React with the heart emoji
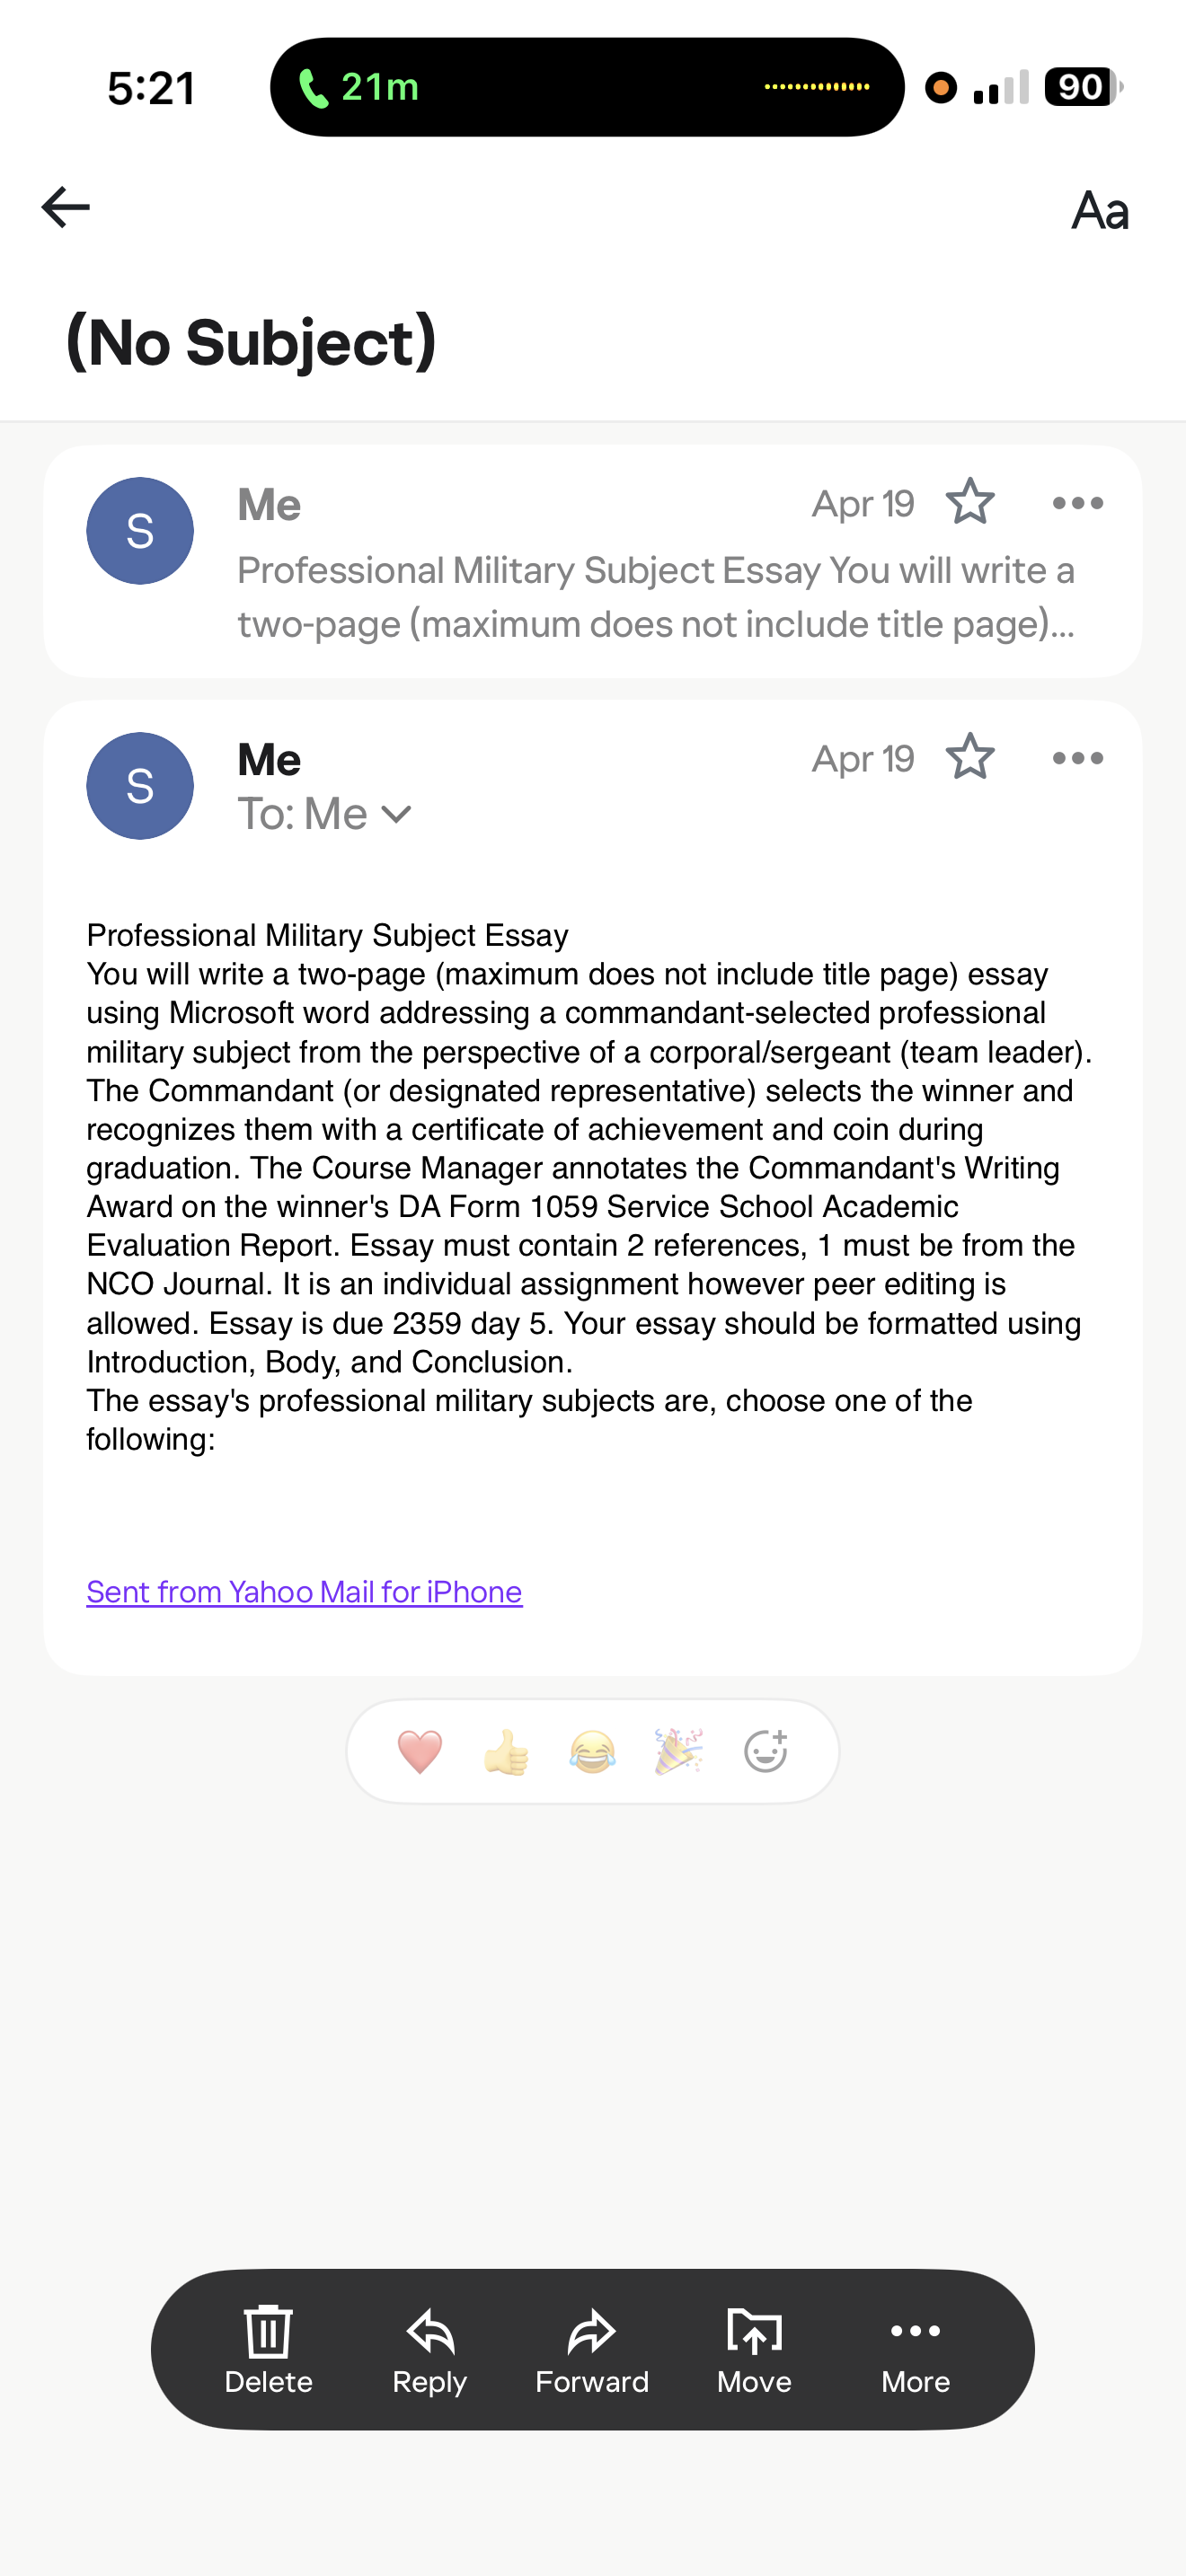 pyautogui.click(x=420, y=1752)
